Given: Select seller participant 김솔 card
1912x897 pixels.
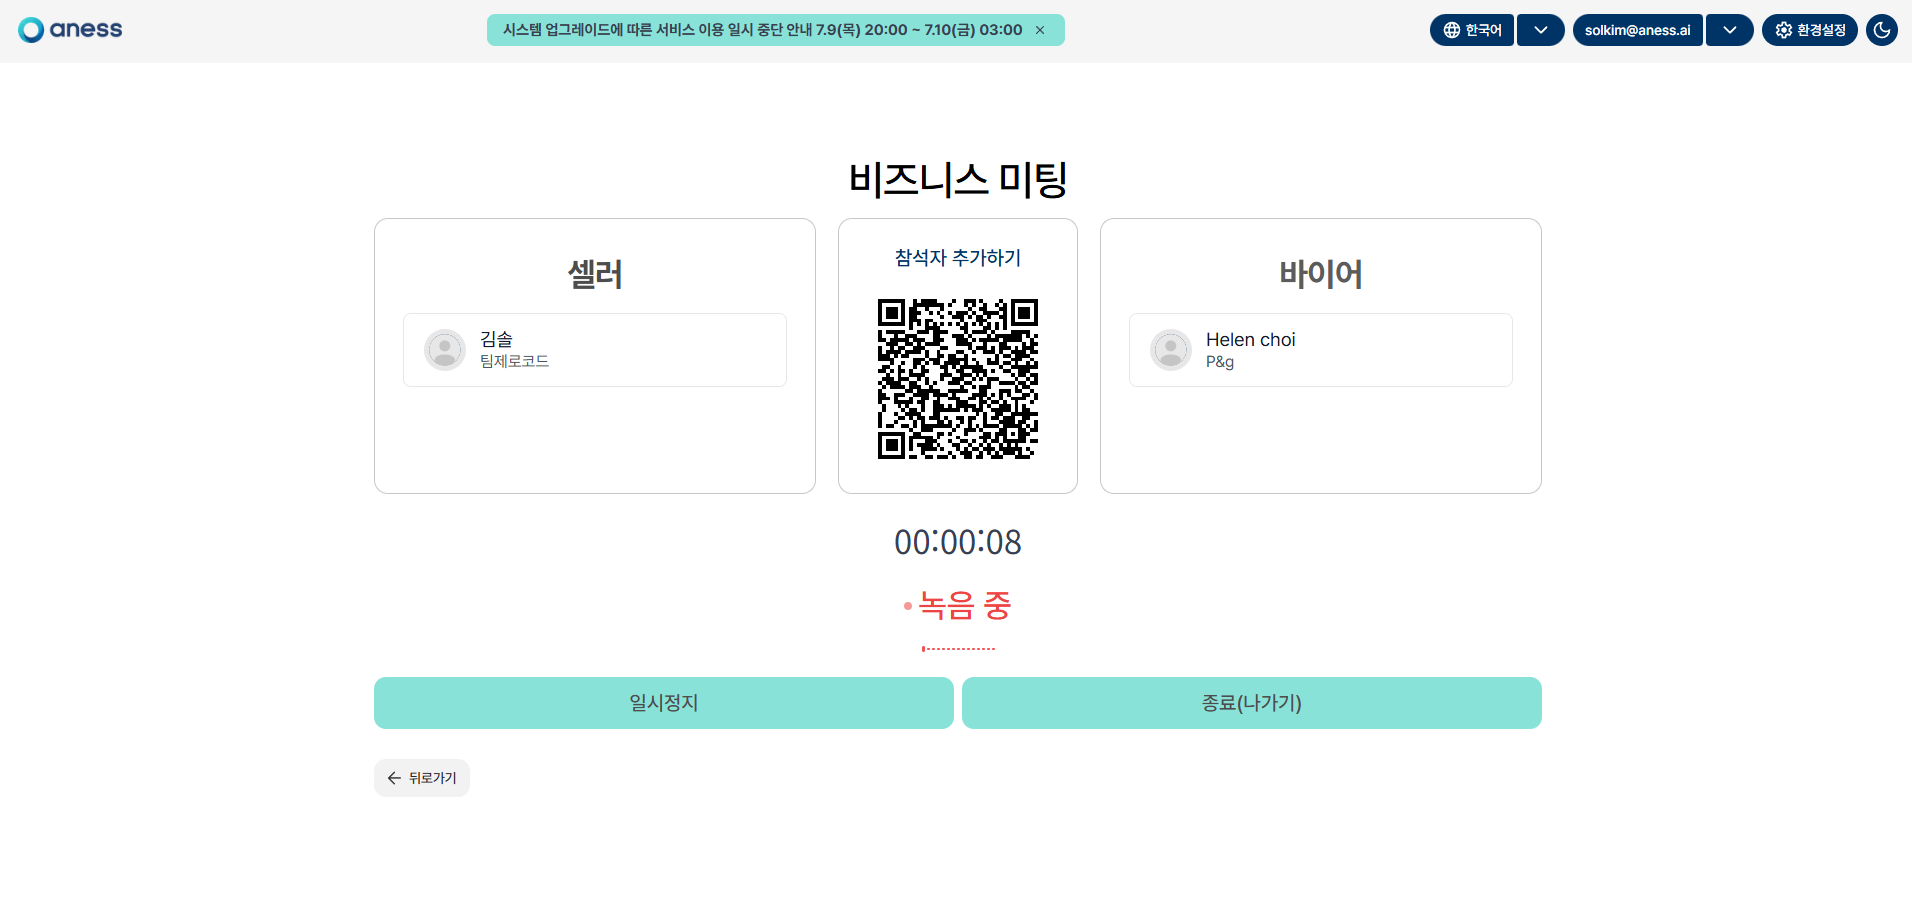Looking at the screenshot, I should (x=595, y=350).
